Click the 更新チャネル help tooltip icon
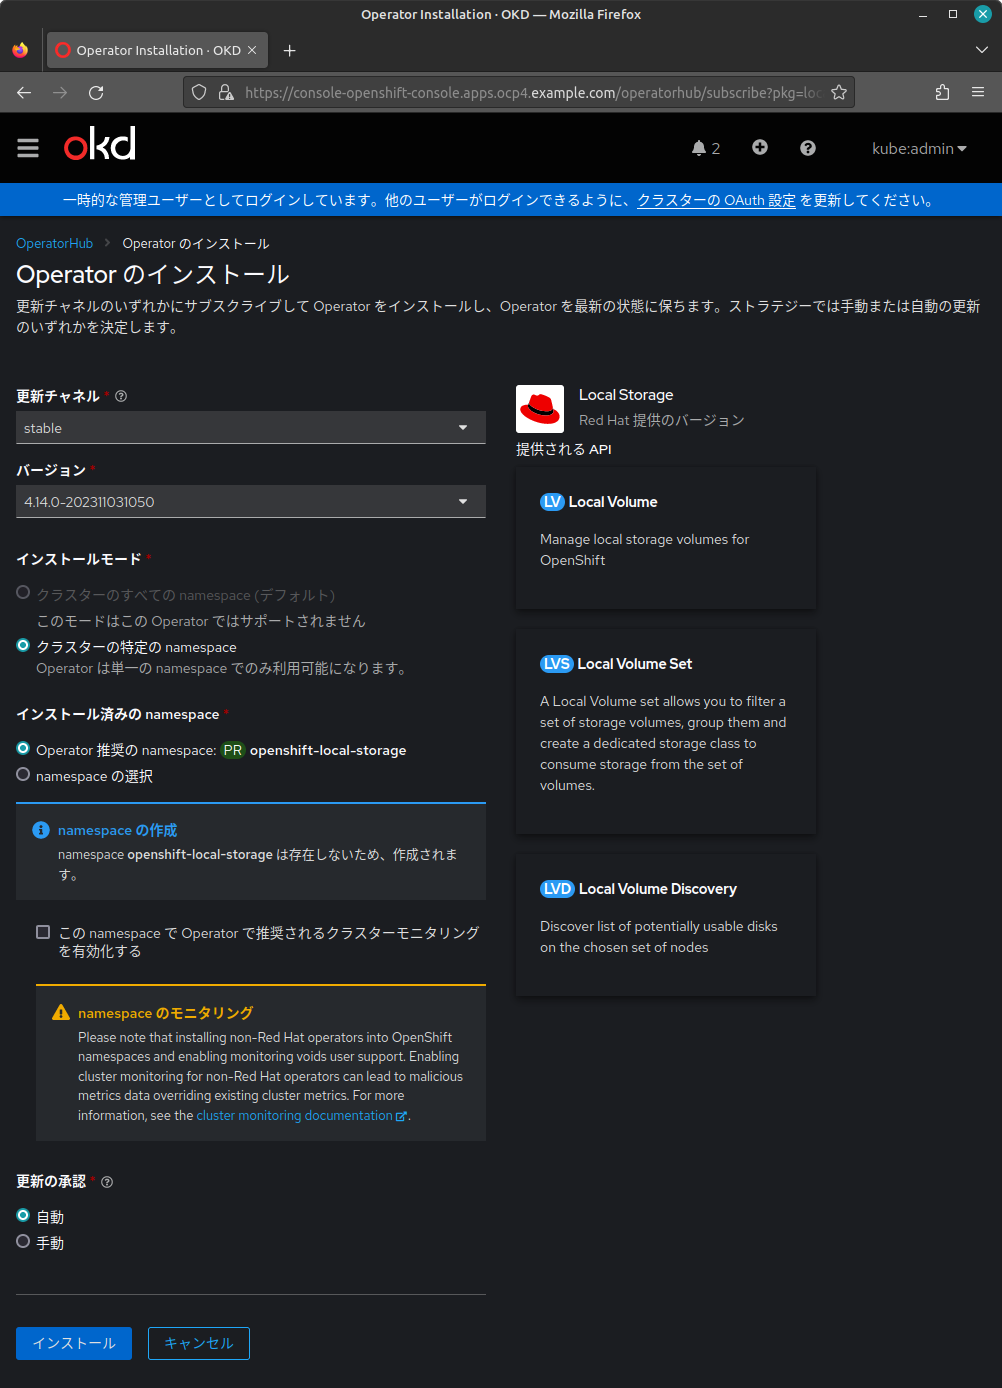 pos(120,396)
